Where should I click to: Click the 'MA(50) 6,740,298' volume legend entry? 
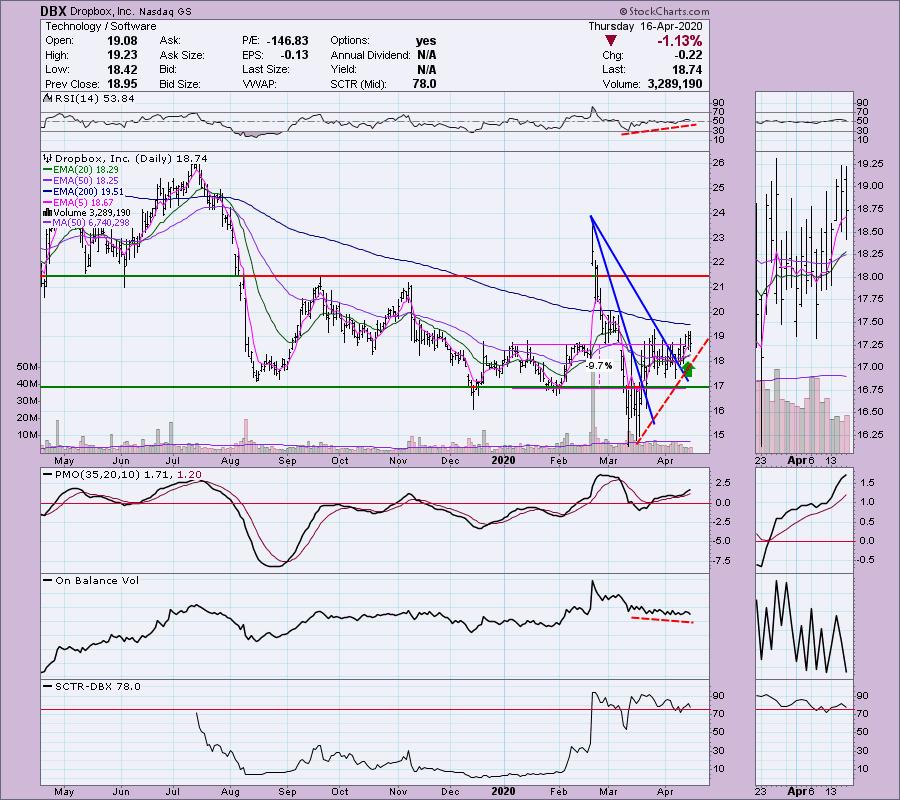[91, 223]
